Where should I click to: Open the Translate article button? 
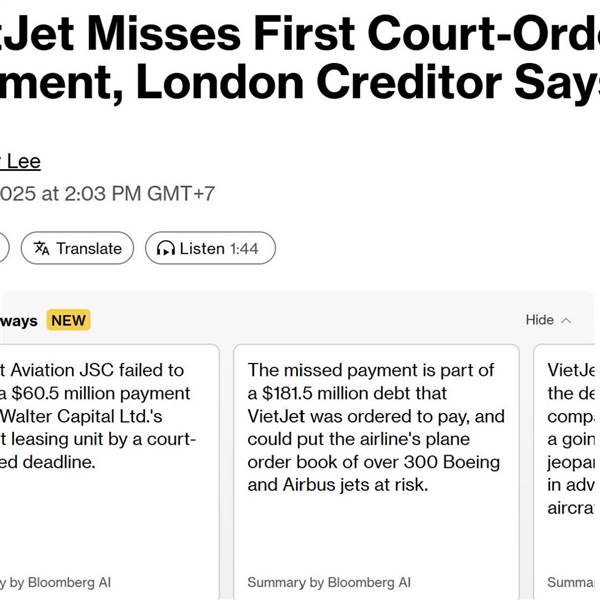coord(77,248)
